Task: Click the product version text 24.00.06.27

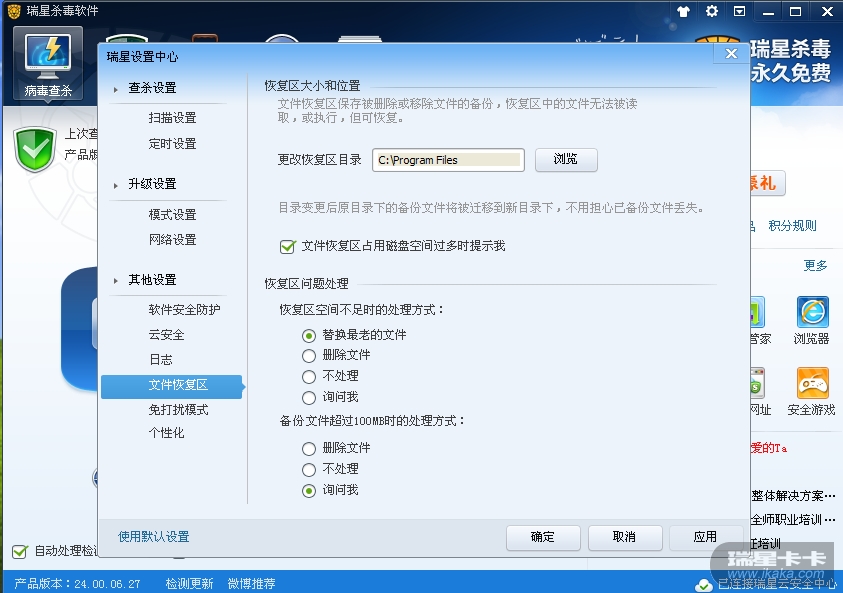Action: [x=108, y=584]
